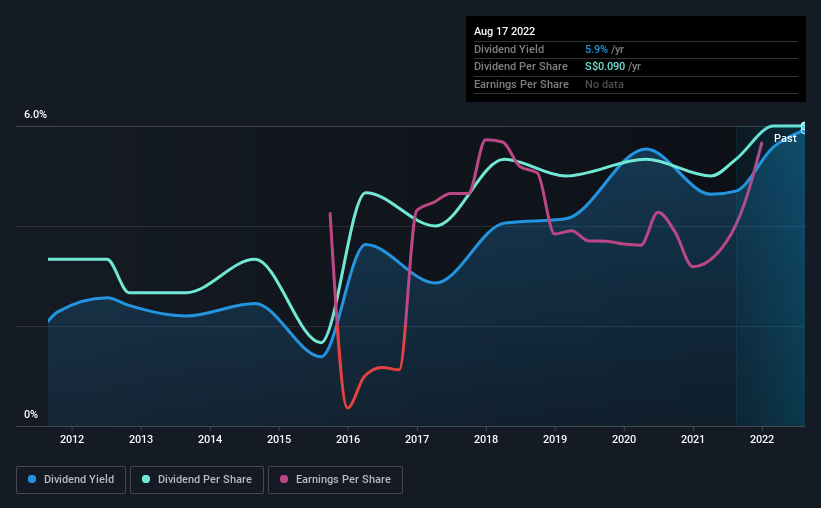Click the Aug 17 2022 tooltip date

click(504, 31)
